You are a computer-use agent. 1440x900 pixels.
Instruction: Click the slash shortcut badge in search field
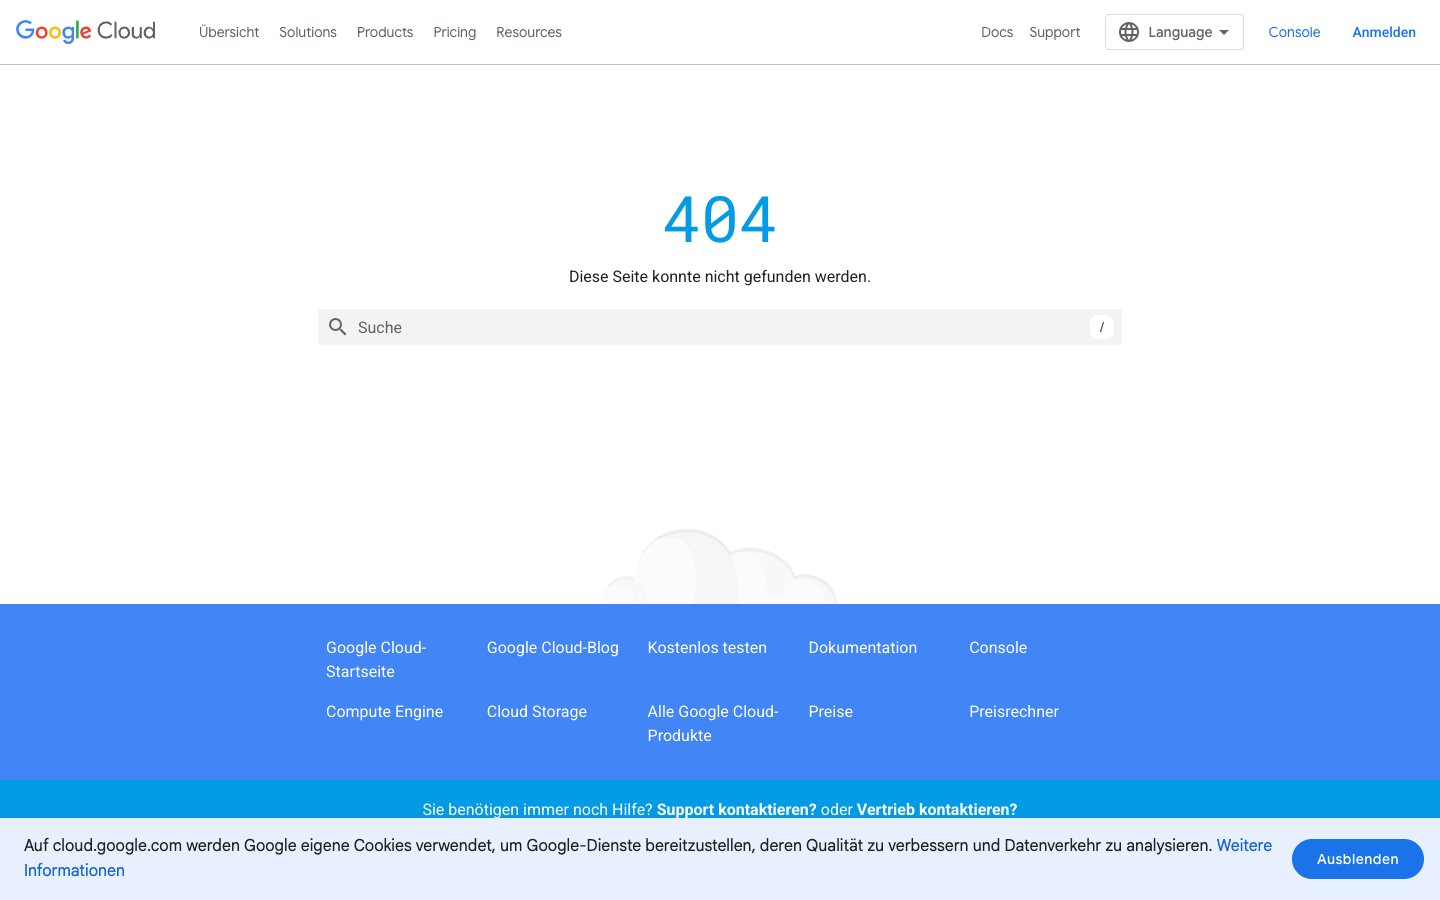[1101, 327]
